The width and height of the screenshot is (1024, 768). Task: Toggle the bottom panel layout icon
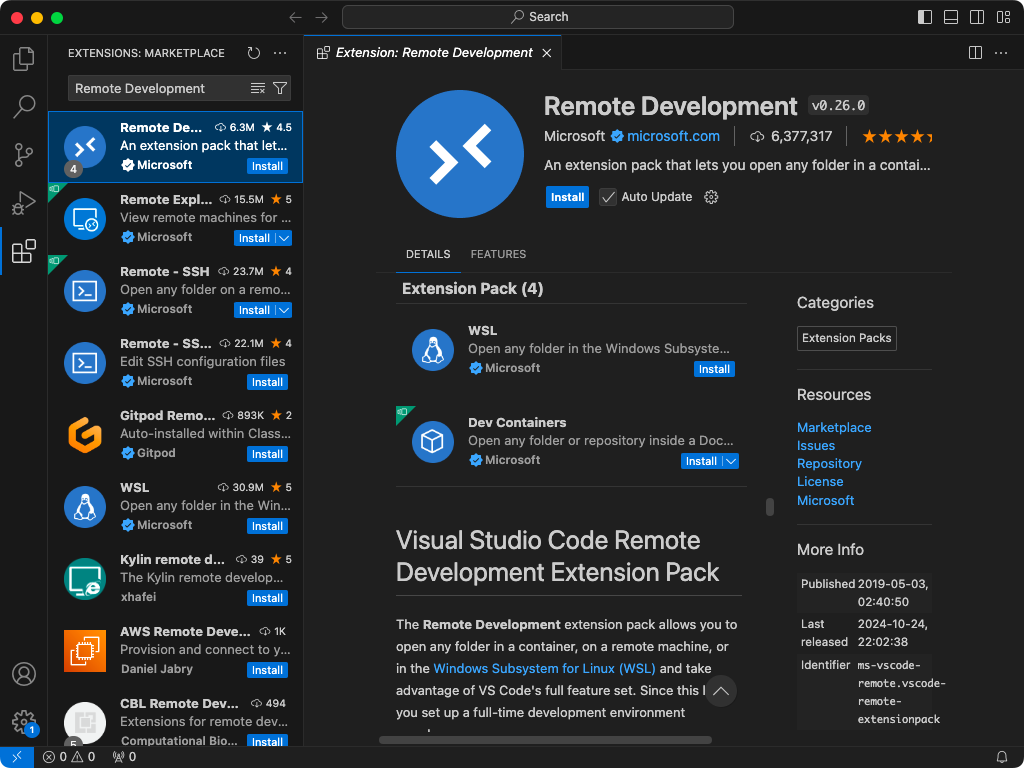[951, 17]
